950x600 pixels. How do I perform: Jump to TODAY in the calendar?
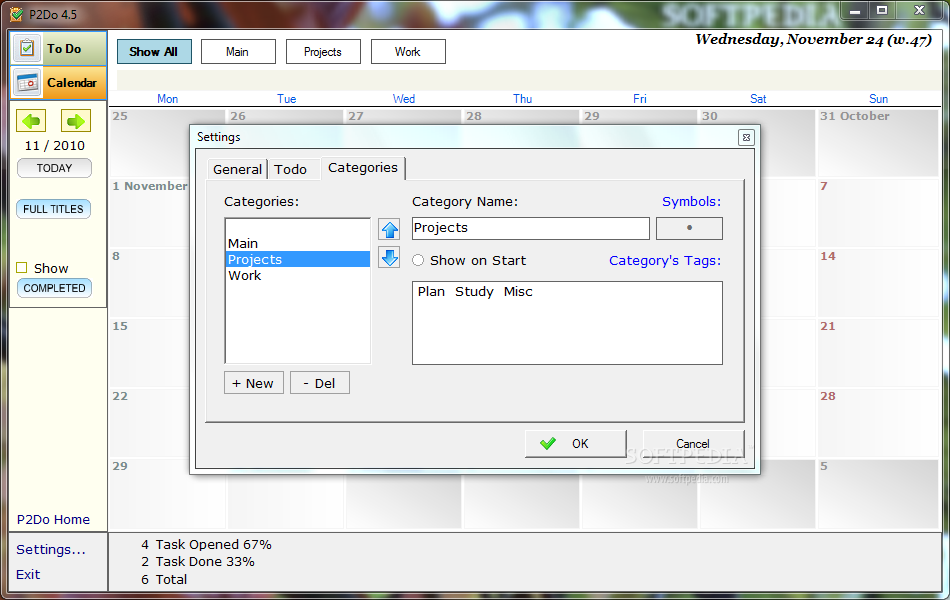coord(55,168)
